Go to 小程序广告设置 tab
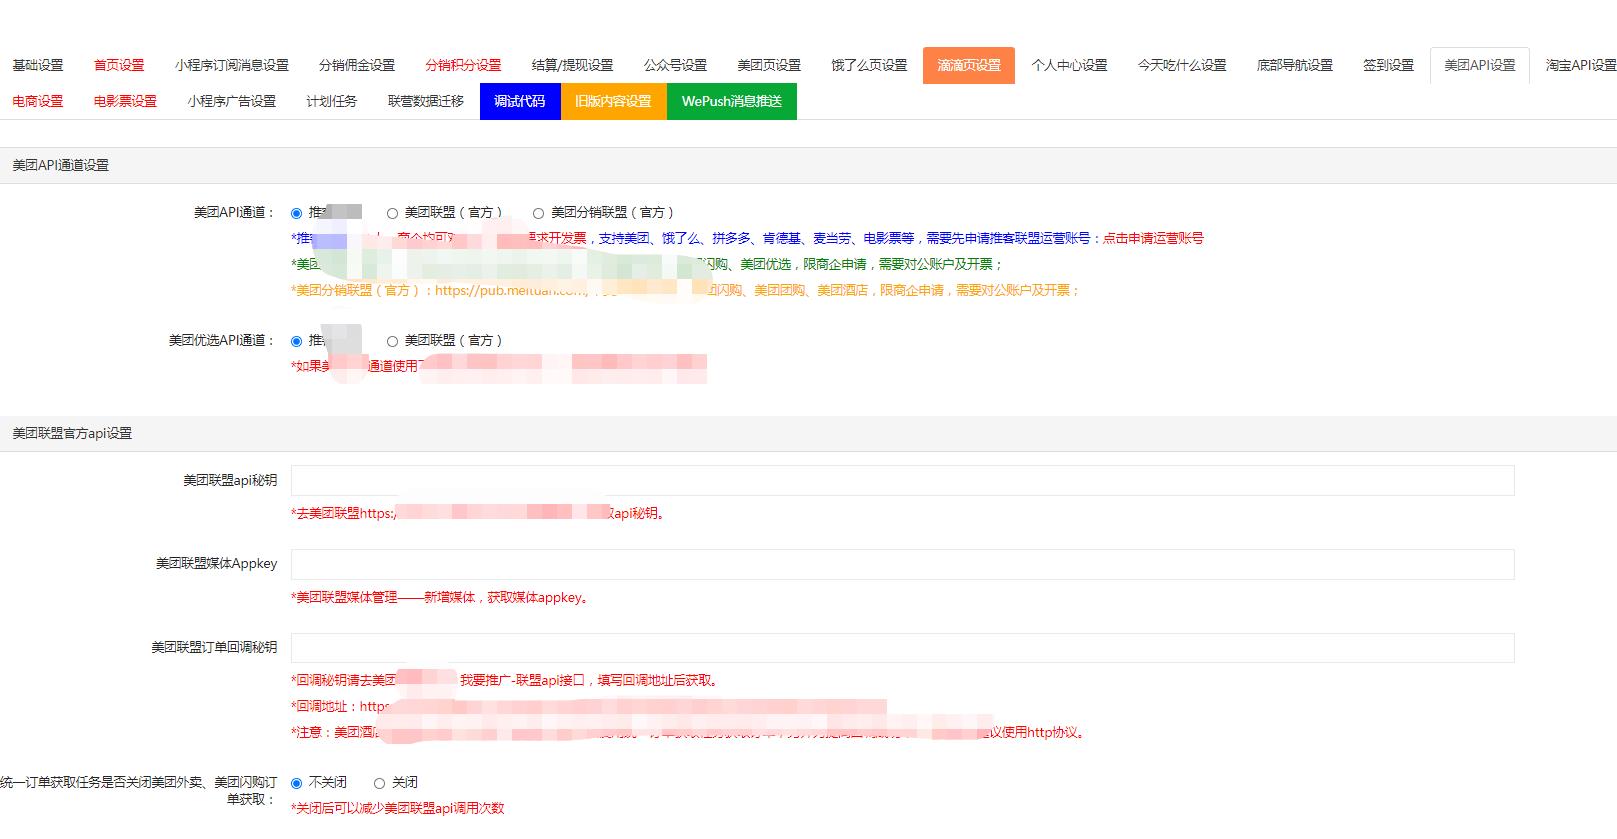Image resolution: width=1617 pixels, height=839 pixels. click(x=232, y=101)
